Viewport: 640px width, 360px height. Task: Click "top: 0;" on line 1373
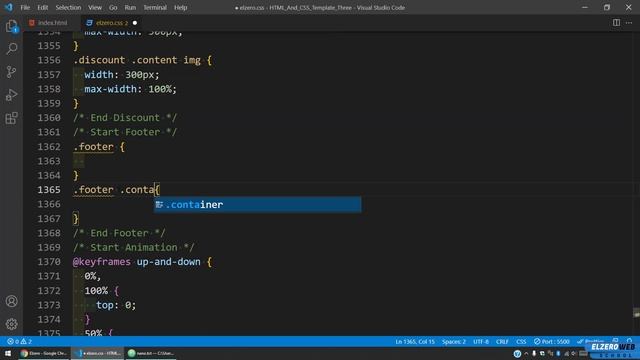pyautogui.click(x=116, y=305)
